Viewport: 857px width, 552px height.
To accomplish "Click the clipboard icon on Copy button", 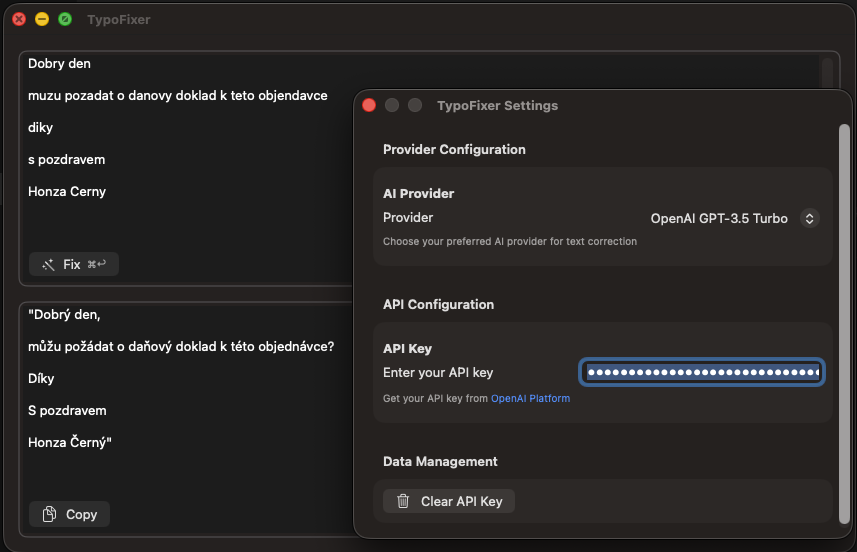I will [x=49, y=514].
